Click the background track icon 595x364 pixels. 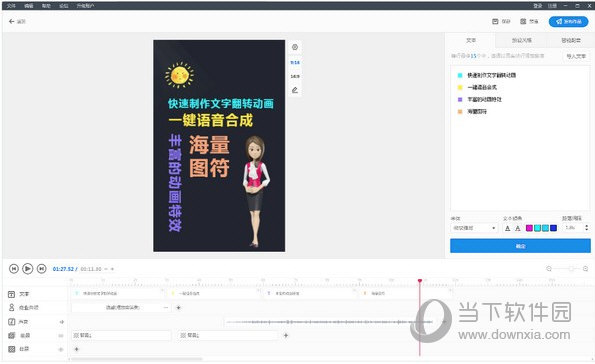[11, 336]
